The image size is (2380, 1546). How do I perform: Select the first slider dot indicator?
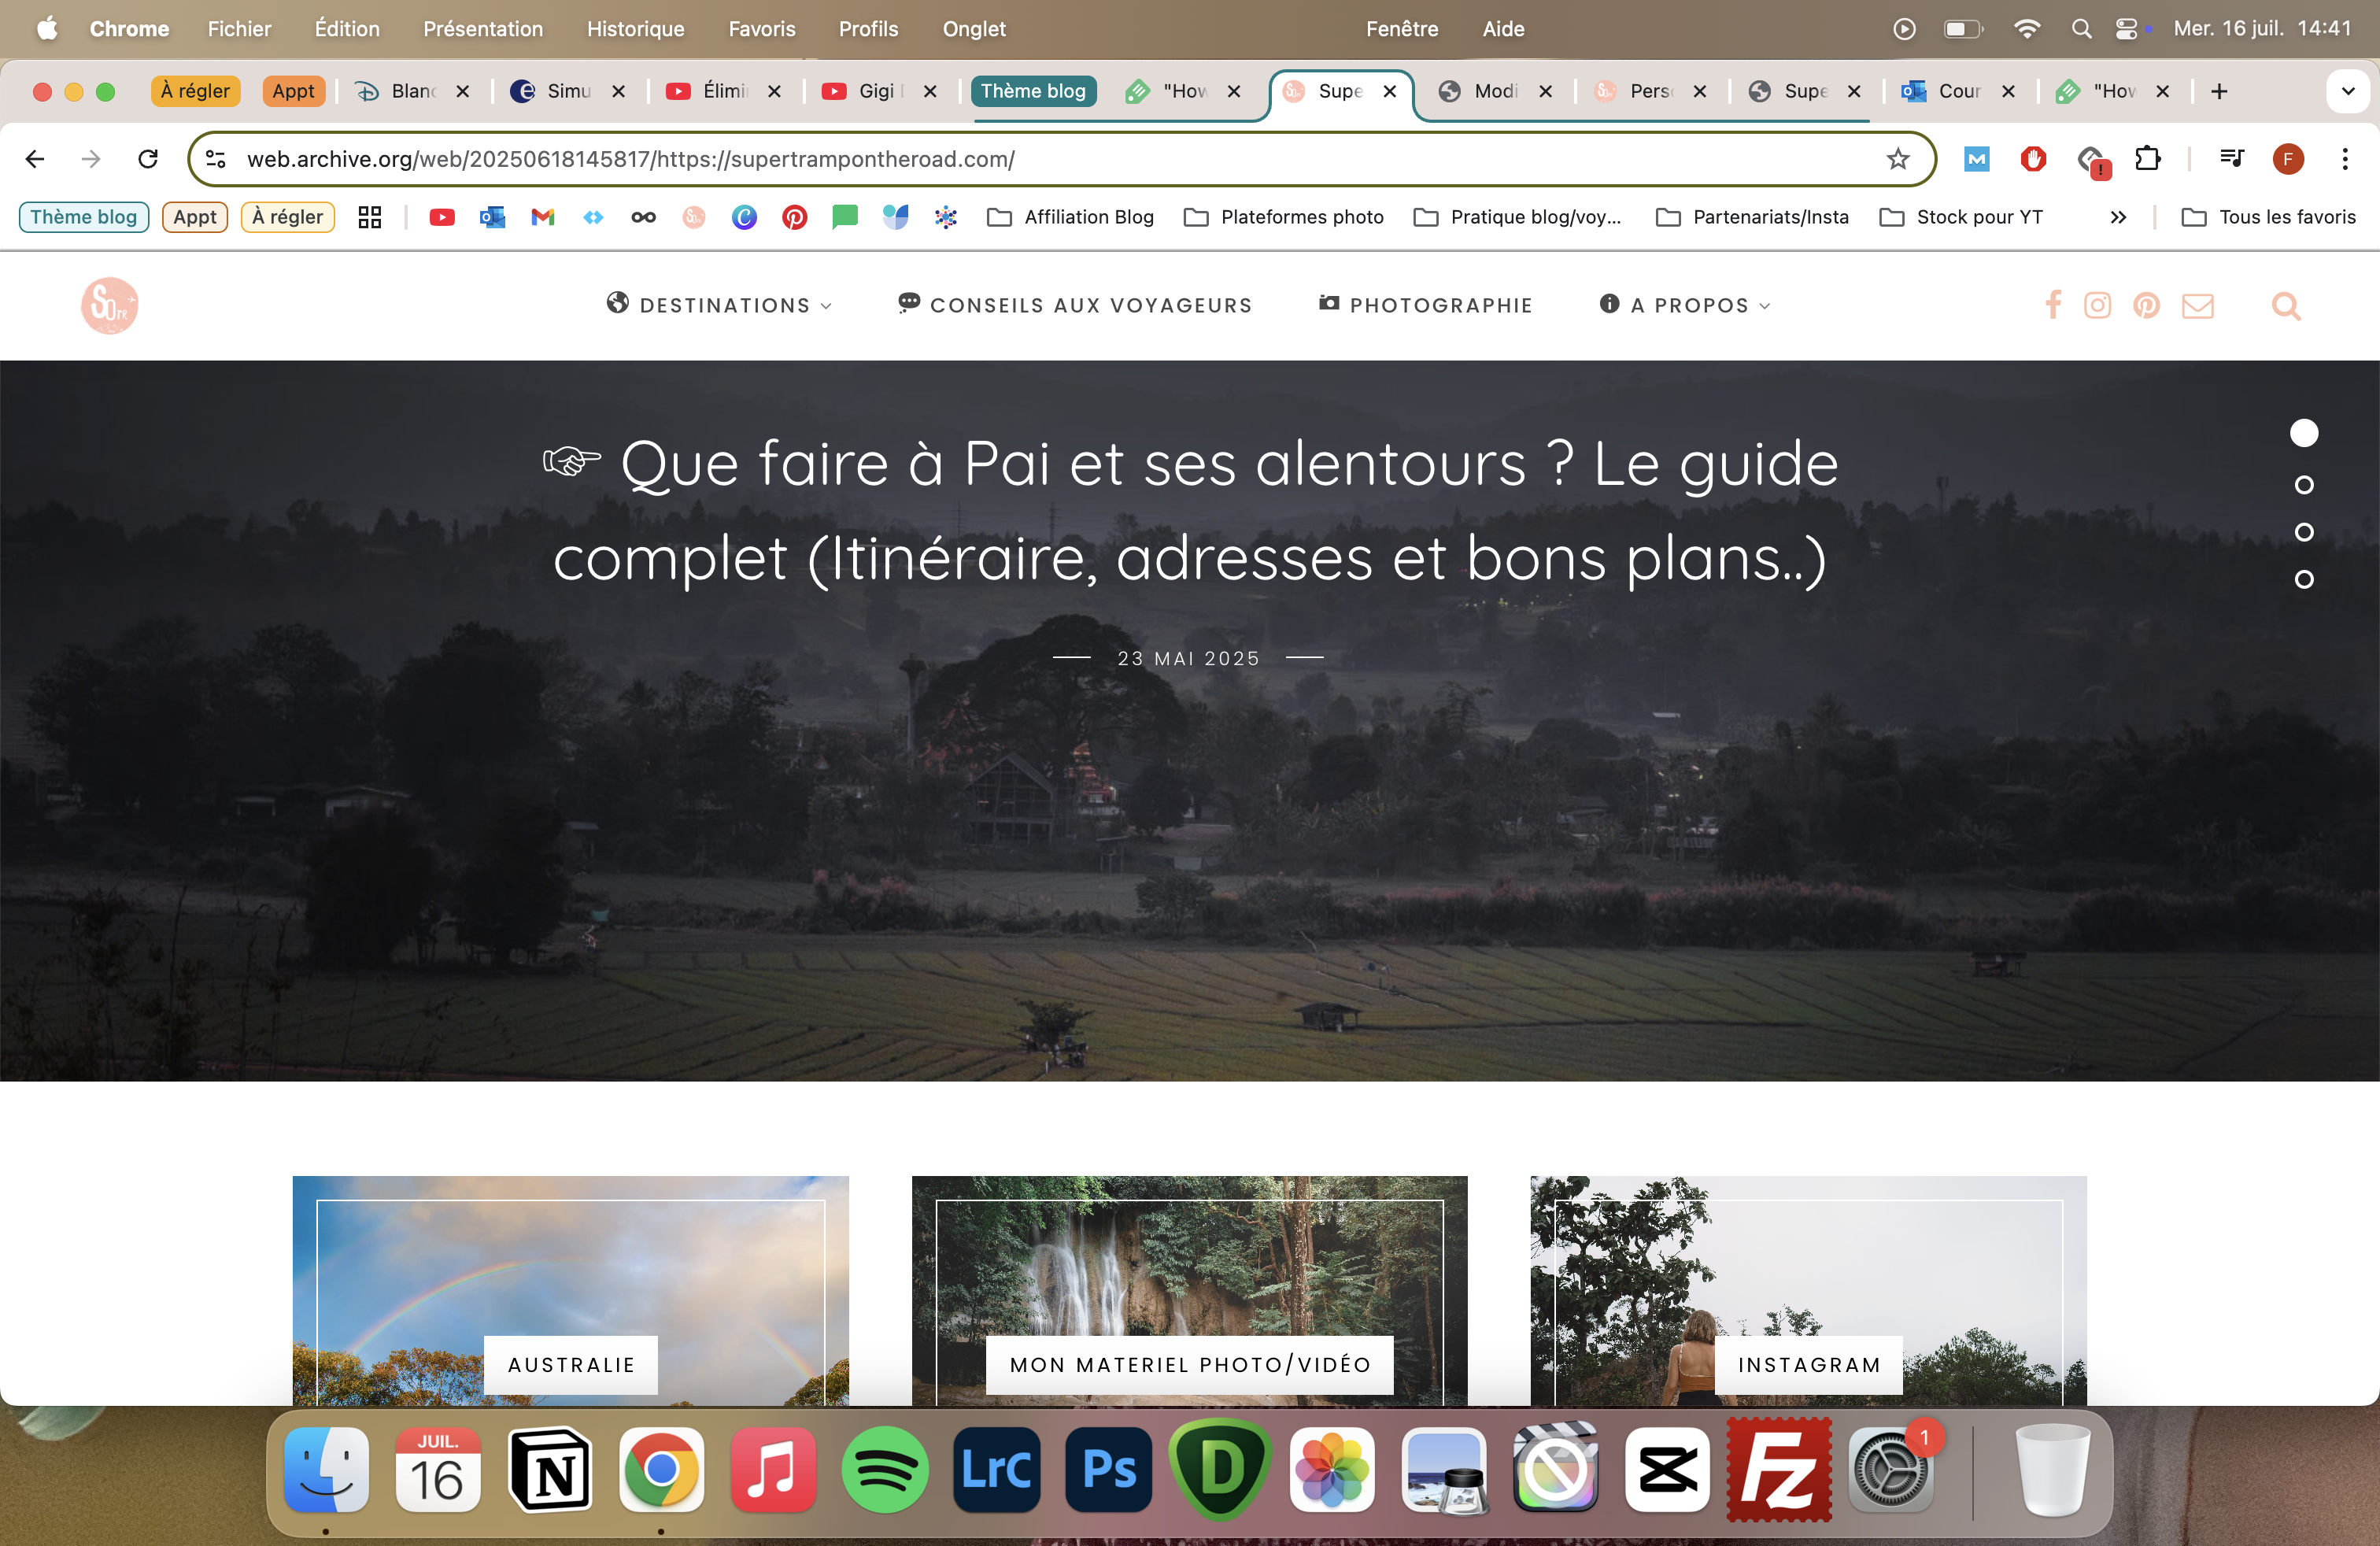2304,433
